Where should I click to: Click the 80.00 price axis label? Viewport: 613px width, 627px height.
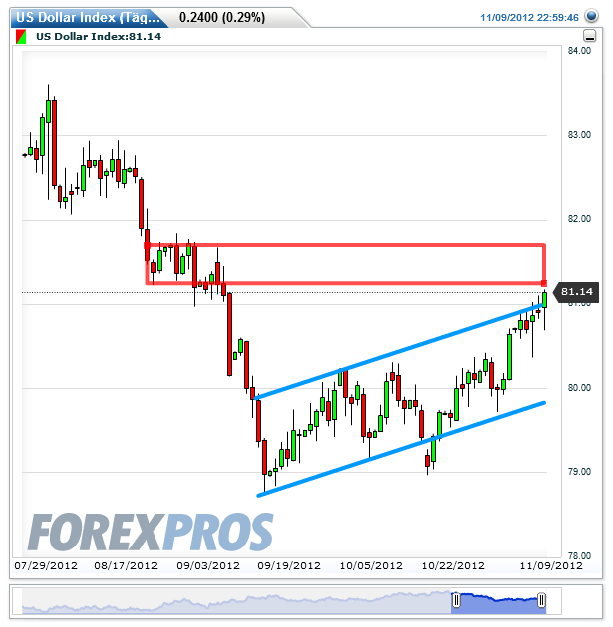(x=579, y=387)
